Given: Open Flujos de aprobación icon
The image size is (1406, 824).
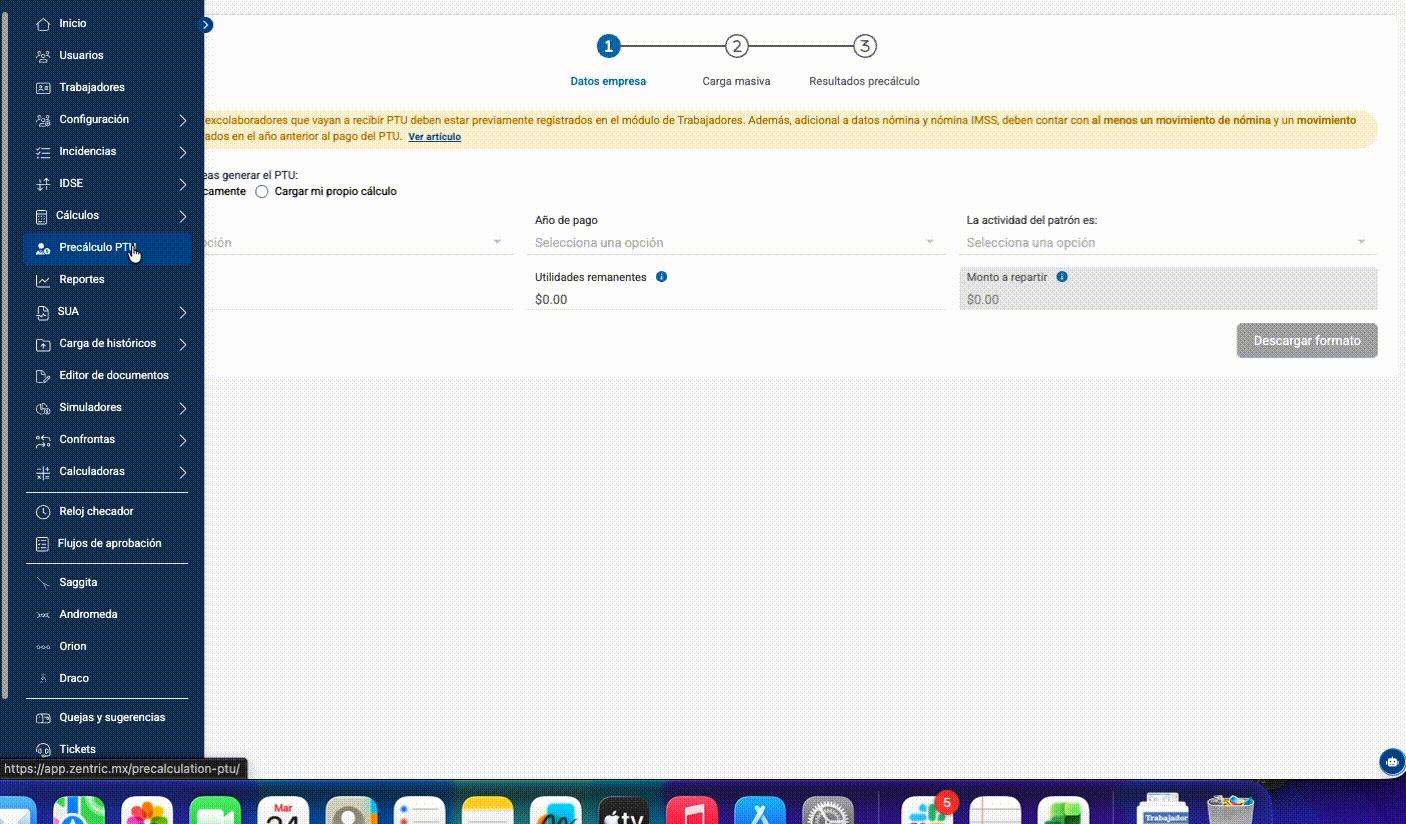Looking at the screenshot, I should point(42,543).
